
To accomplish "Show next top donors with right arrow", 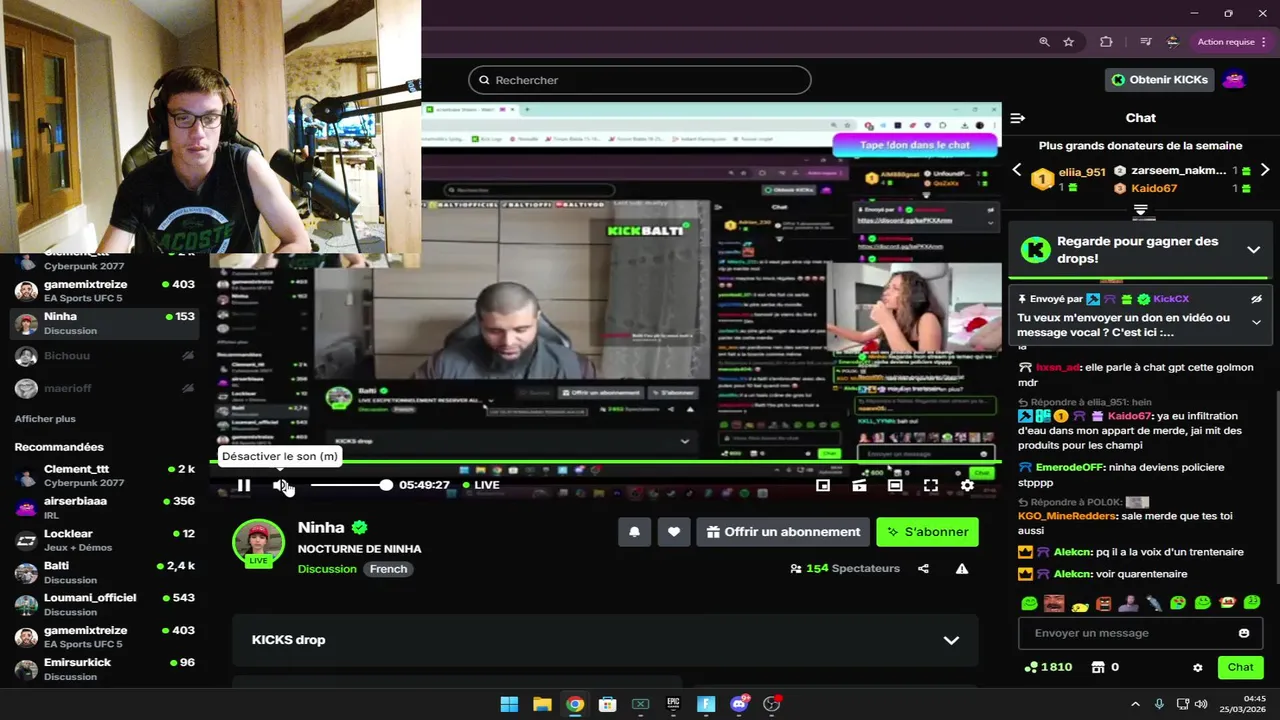I will (x=1265, y=170).
